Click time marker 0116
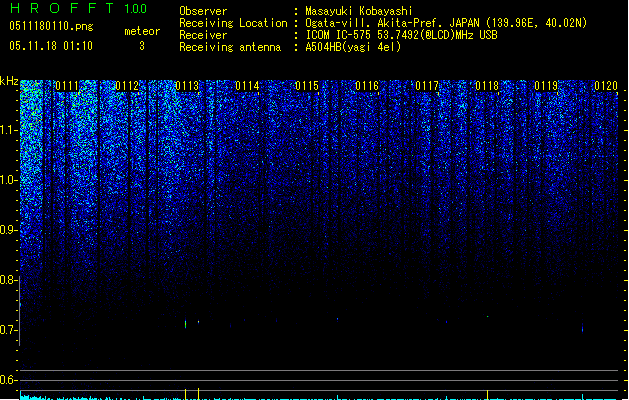Viewport: 629px width, 400px height. pos(367,86)
